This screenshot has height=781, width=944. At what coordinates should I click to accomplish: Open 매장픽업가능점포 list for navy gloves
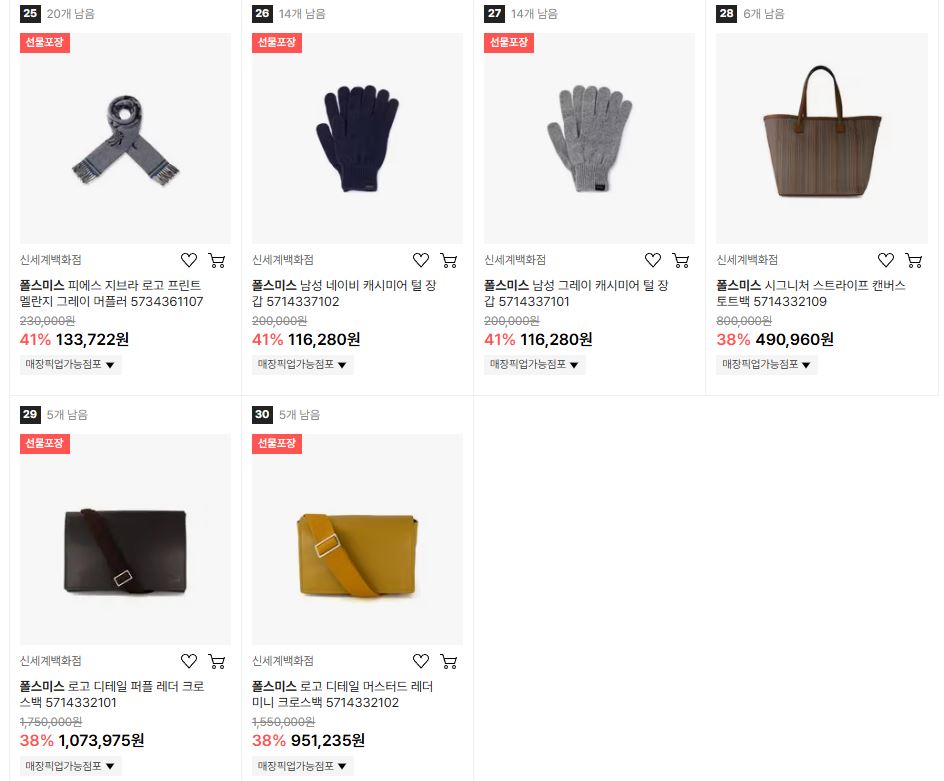pos(302,364)
